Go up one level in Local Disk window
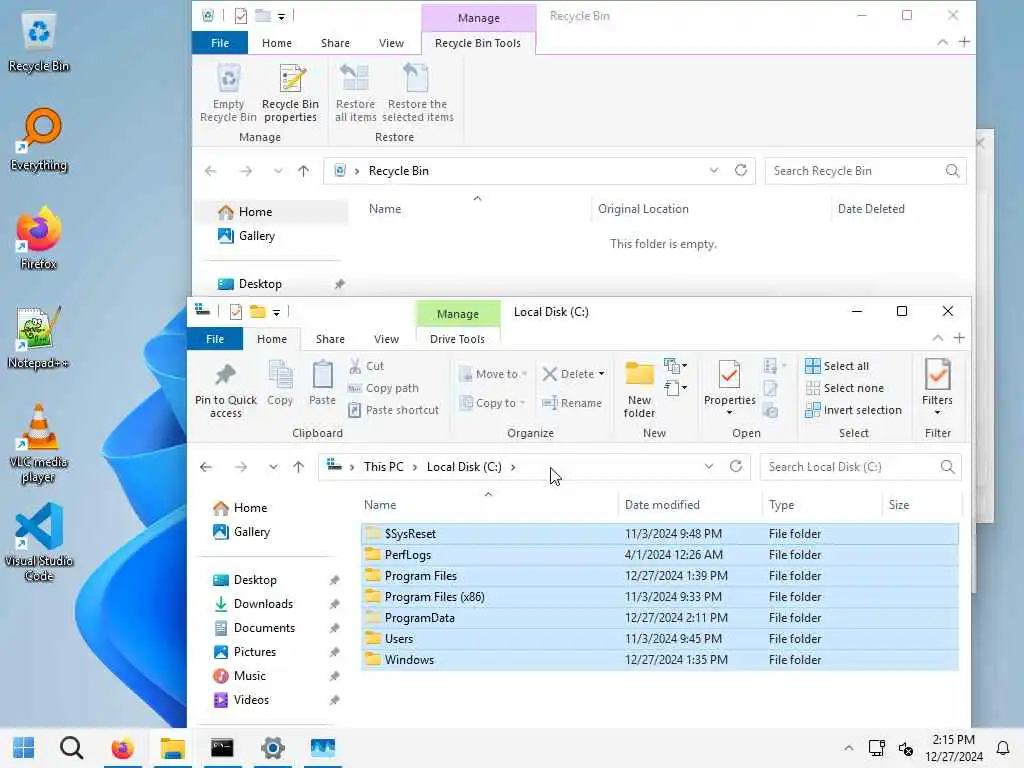The height and width of the screenshot is (768, 1024). click(x=298, y=467)
